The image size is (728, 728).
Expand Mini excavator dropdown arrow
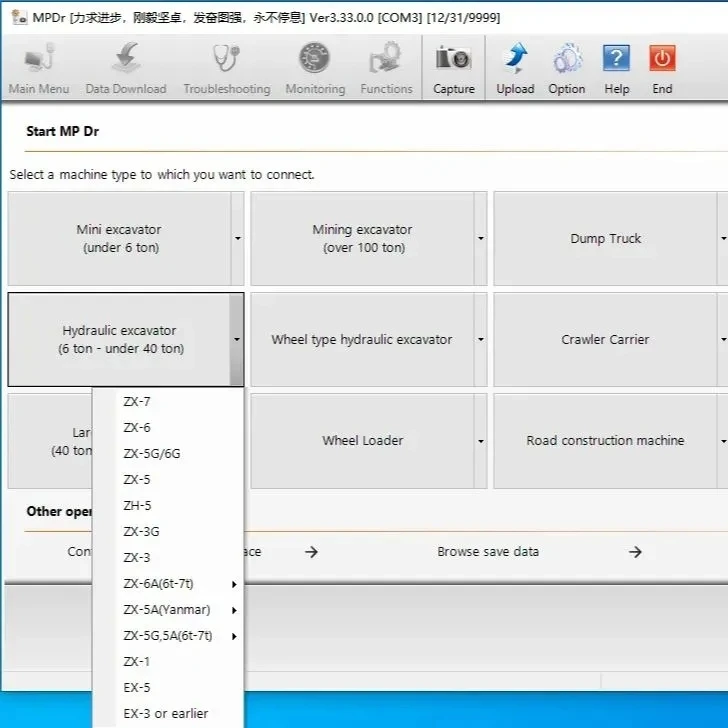click(238, 238)
